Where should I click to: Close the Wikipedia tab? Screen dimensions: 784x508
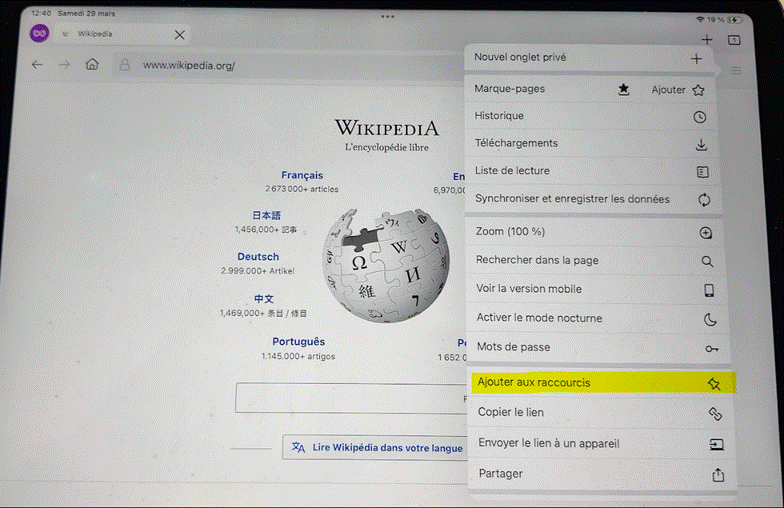coord(180,35)
